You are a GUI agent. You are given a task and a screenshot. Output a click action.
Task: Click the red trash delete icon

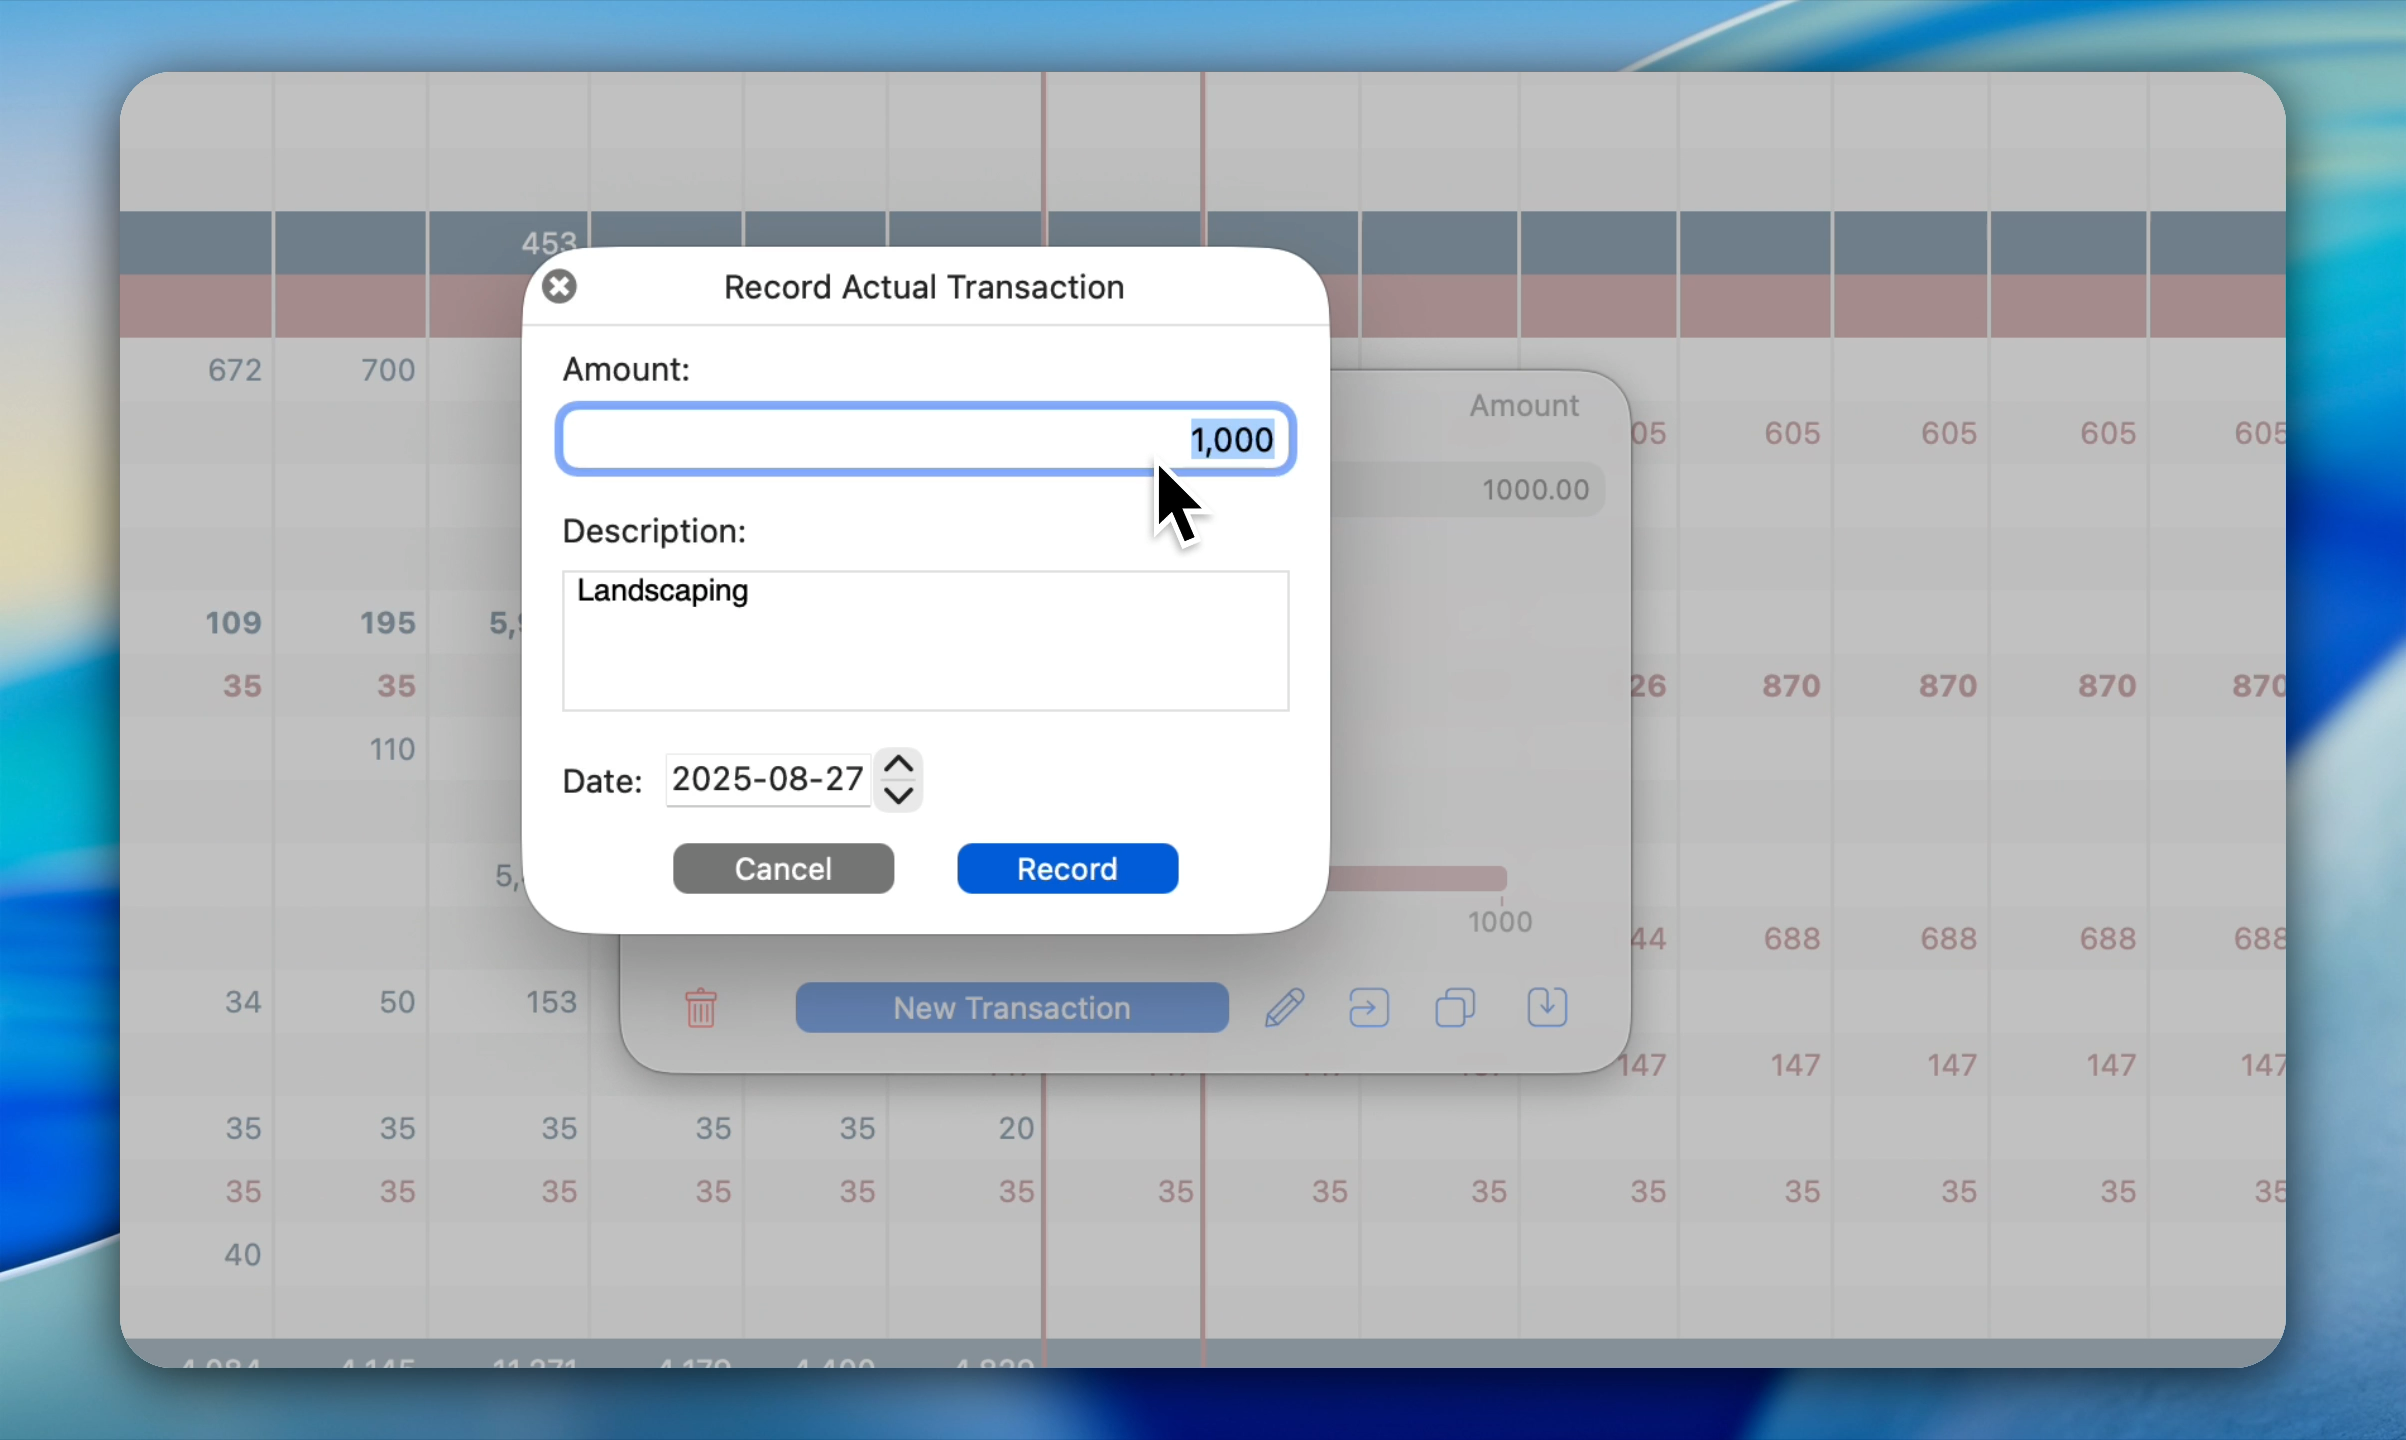point(701,1007)
